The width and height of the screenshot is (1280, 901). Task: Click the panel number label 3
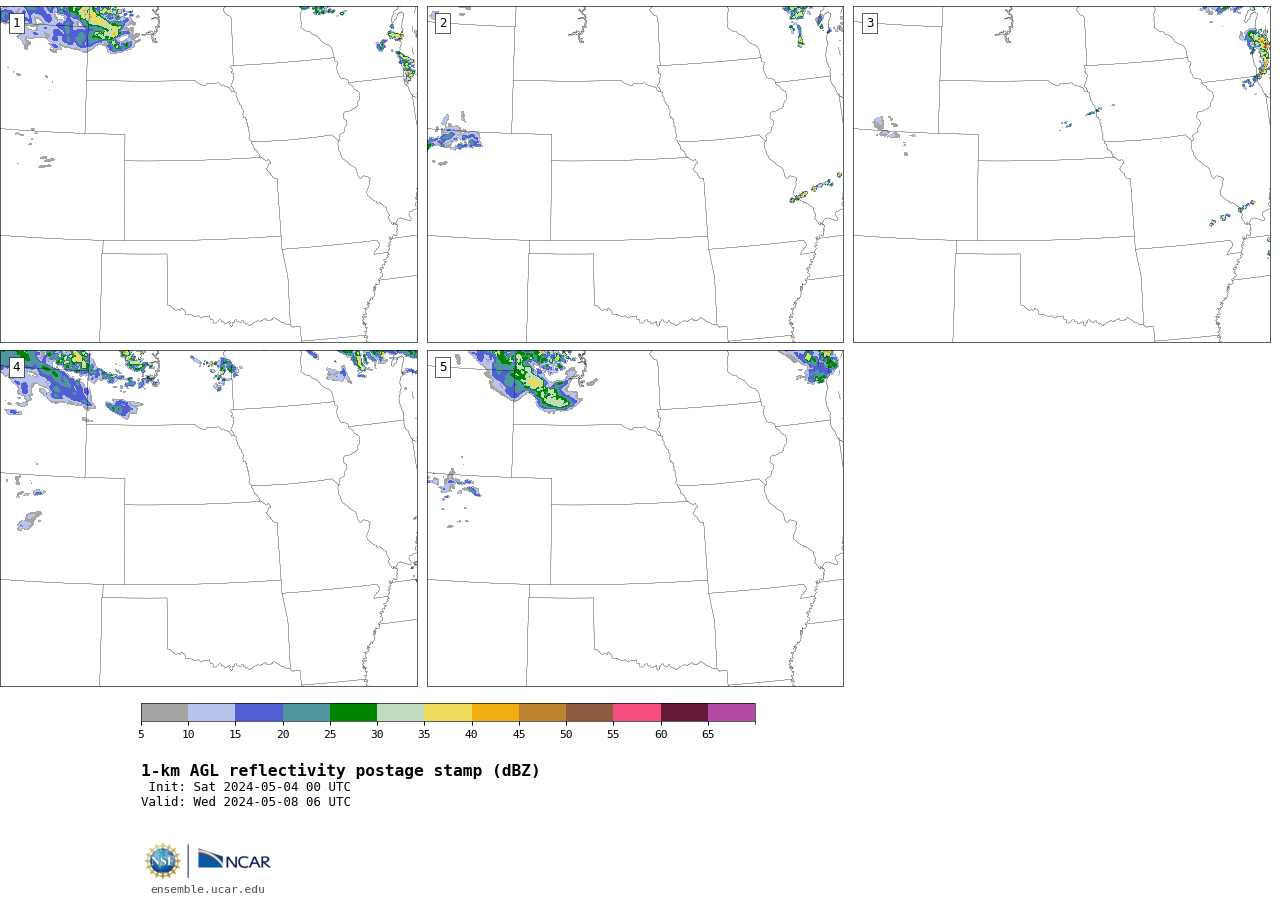tap(869, 23)
